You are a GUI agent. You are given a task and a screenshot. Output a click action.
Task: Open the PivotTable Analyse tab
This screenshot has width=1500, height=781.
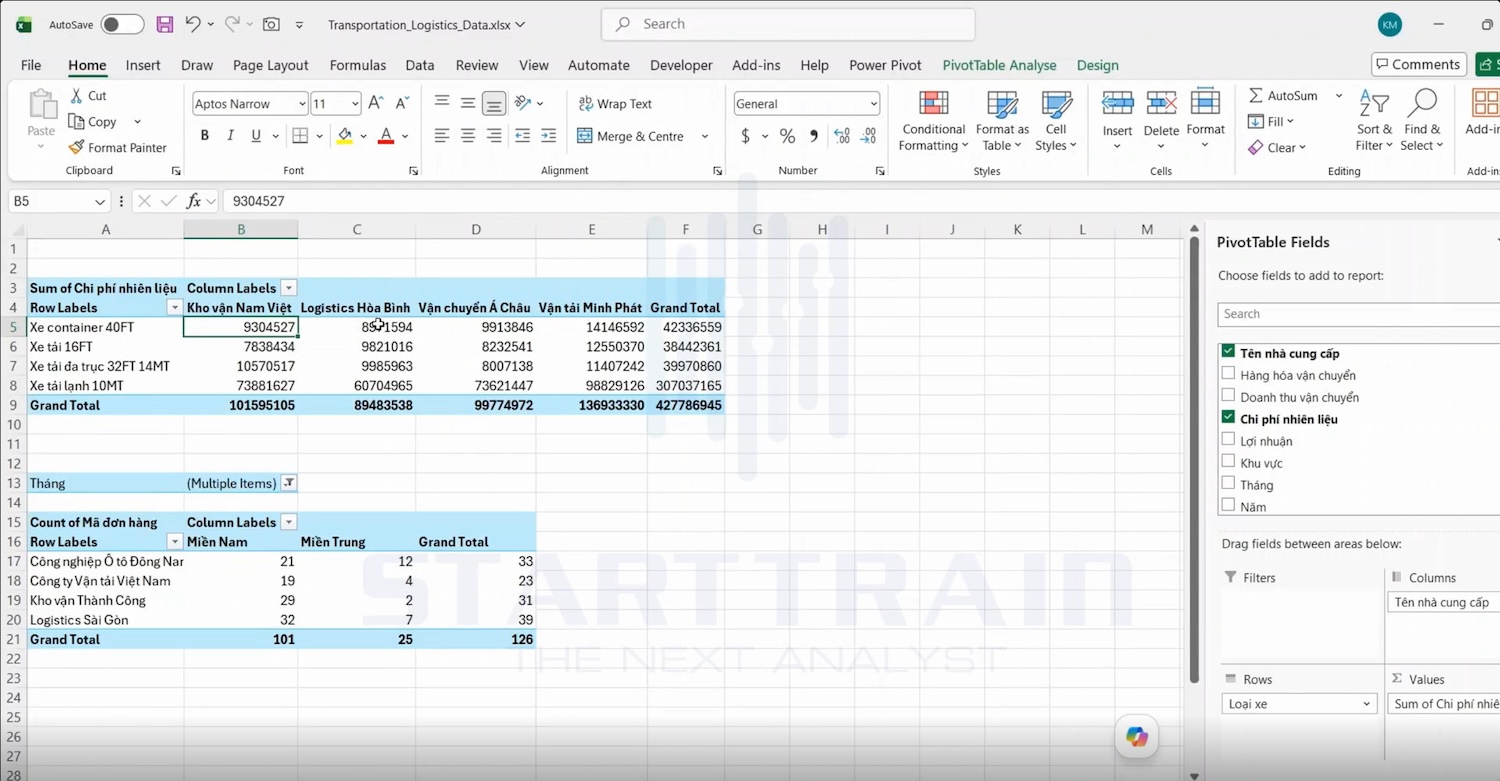click(x=999, y=65)
